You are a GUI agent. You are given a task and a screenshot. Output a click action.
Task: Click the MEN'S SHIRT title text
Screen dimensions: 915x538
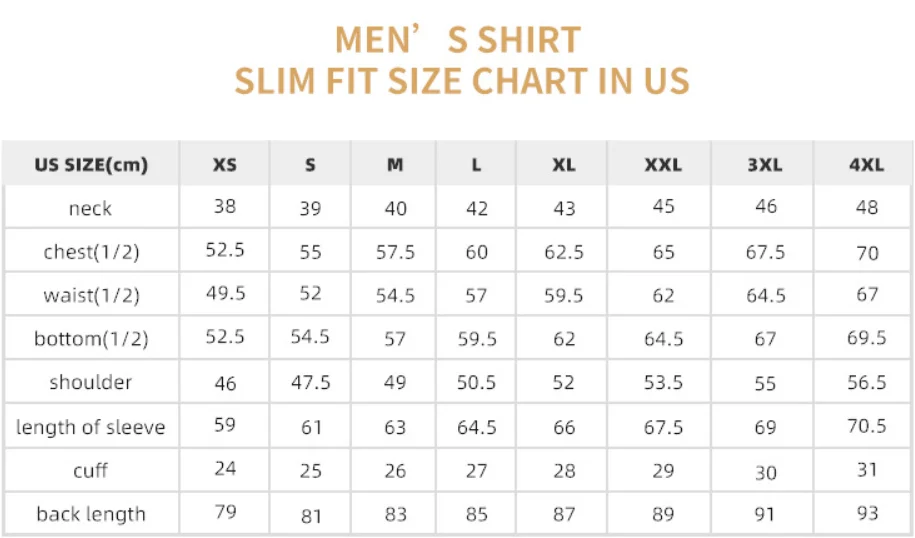click(x=457, y=40)
